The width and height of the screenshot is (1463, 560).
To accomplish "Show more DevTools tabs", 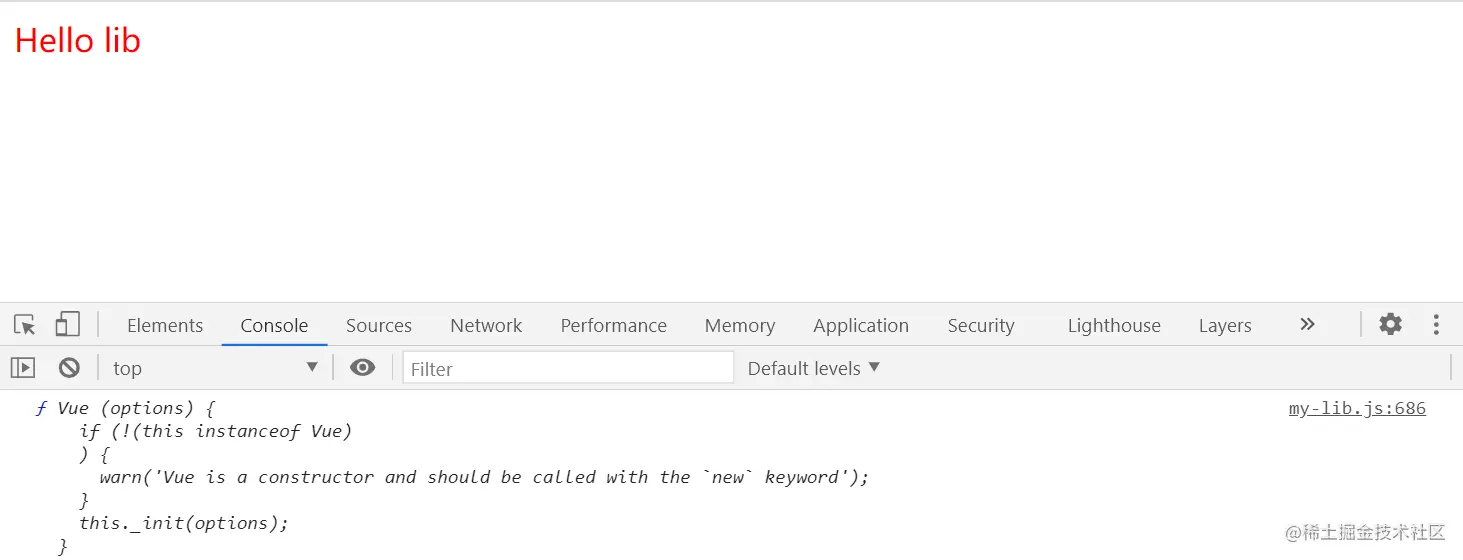I will point(1307,325).
